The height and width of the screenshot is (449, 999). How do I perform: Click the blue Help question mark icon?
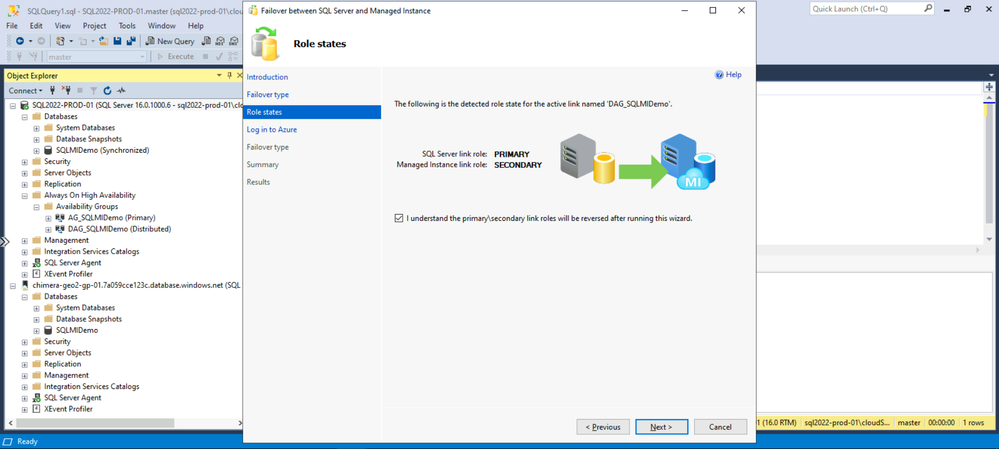(719, 75)
